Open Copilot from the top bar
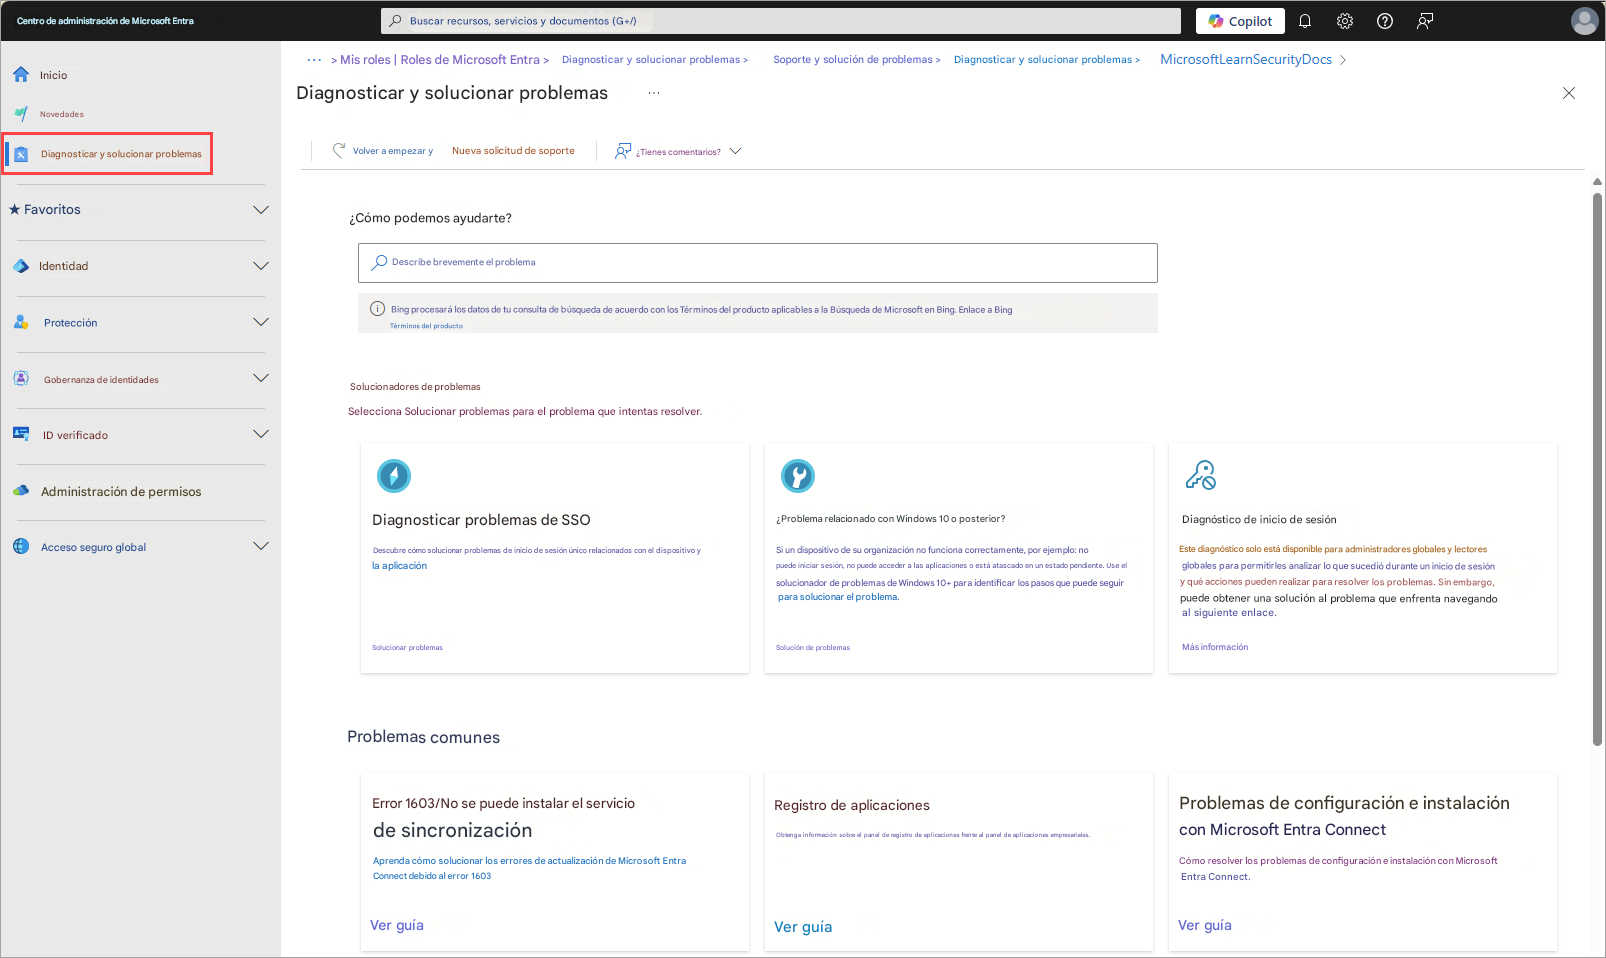This screenshot has height=958, width=1606. 1240,21
